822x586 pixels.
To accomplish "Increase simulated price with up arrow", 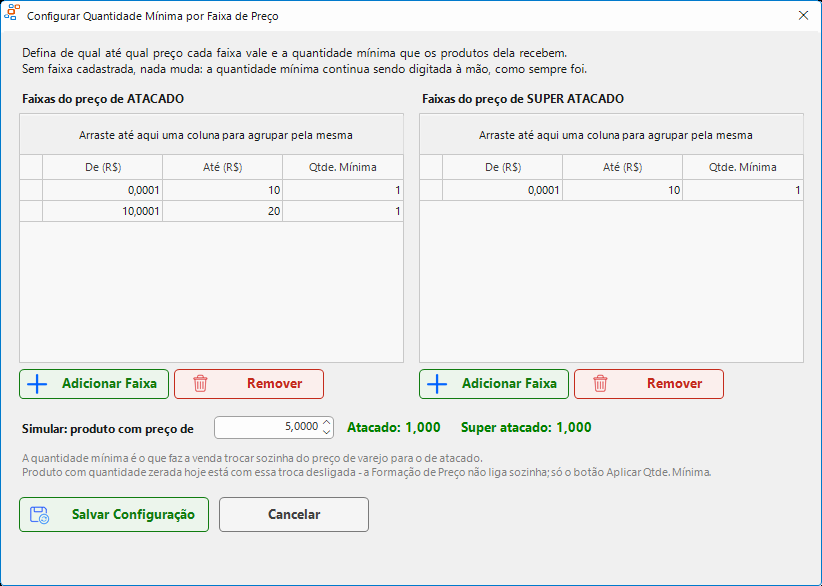I will pyautogui.click(x=327, y=422).
